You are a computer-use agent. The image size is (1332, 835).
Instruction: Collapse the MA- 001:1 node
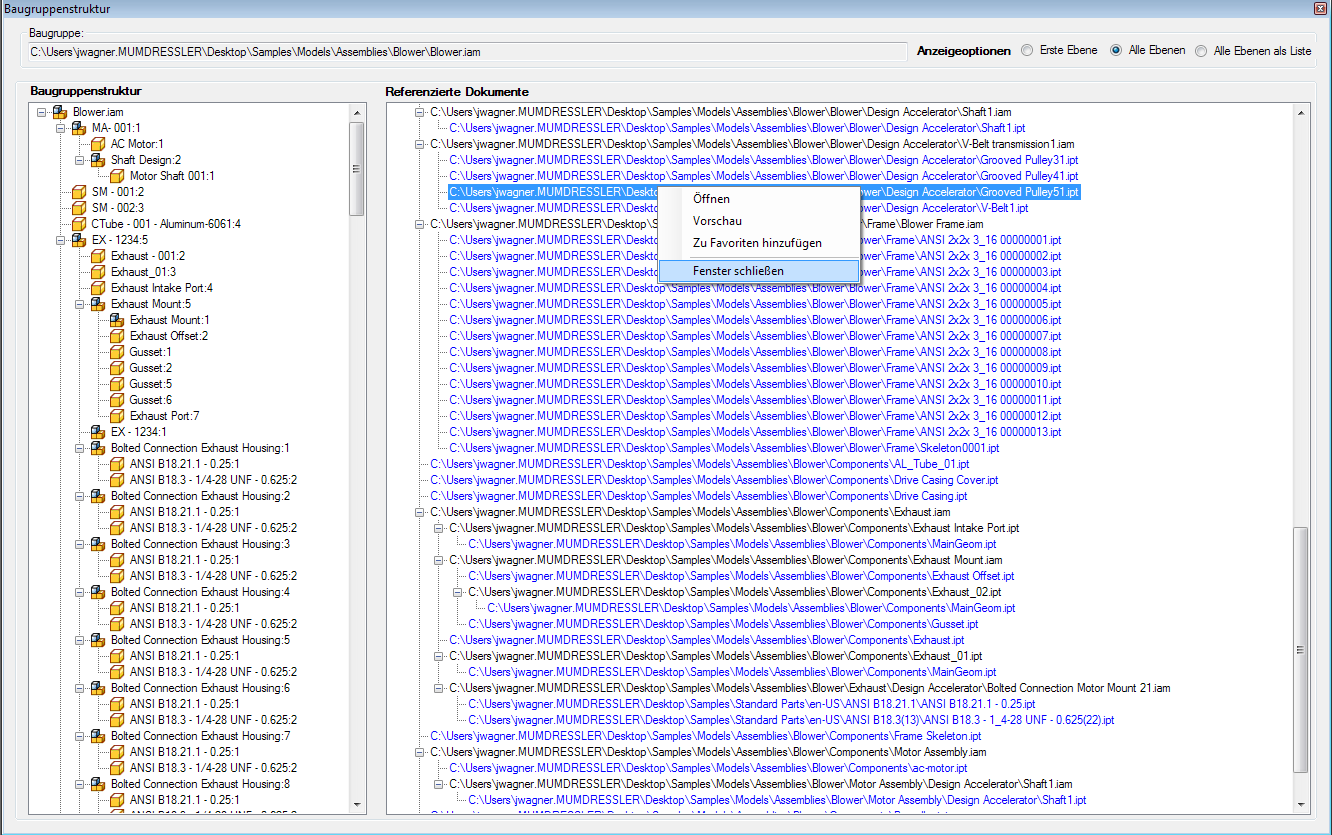61,128
